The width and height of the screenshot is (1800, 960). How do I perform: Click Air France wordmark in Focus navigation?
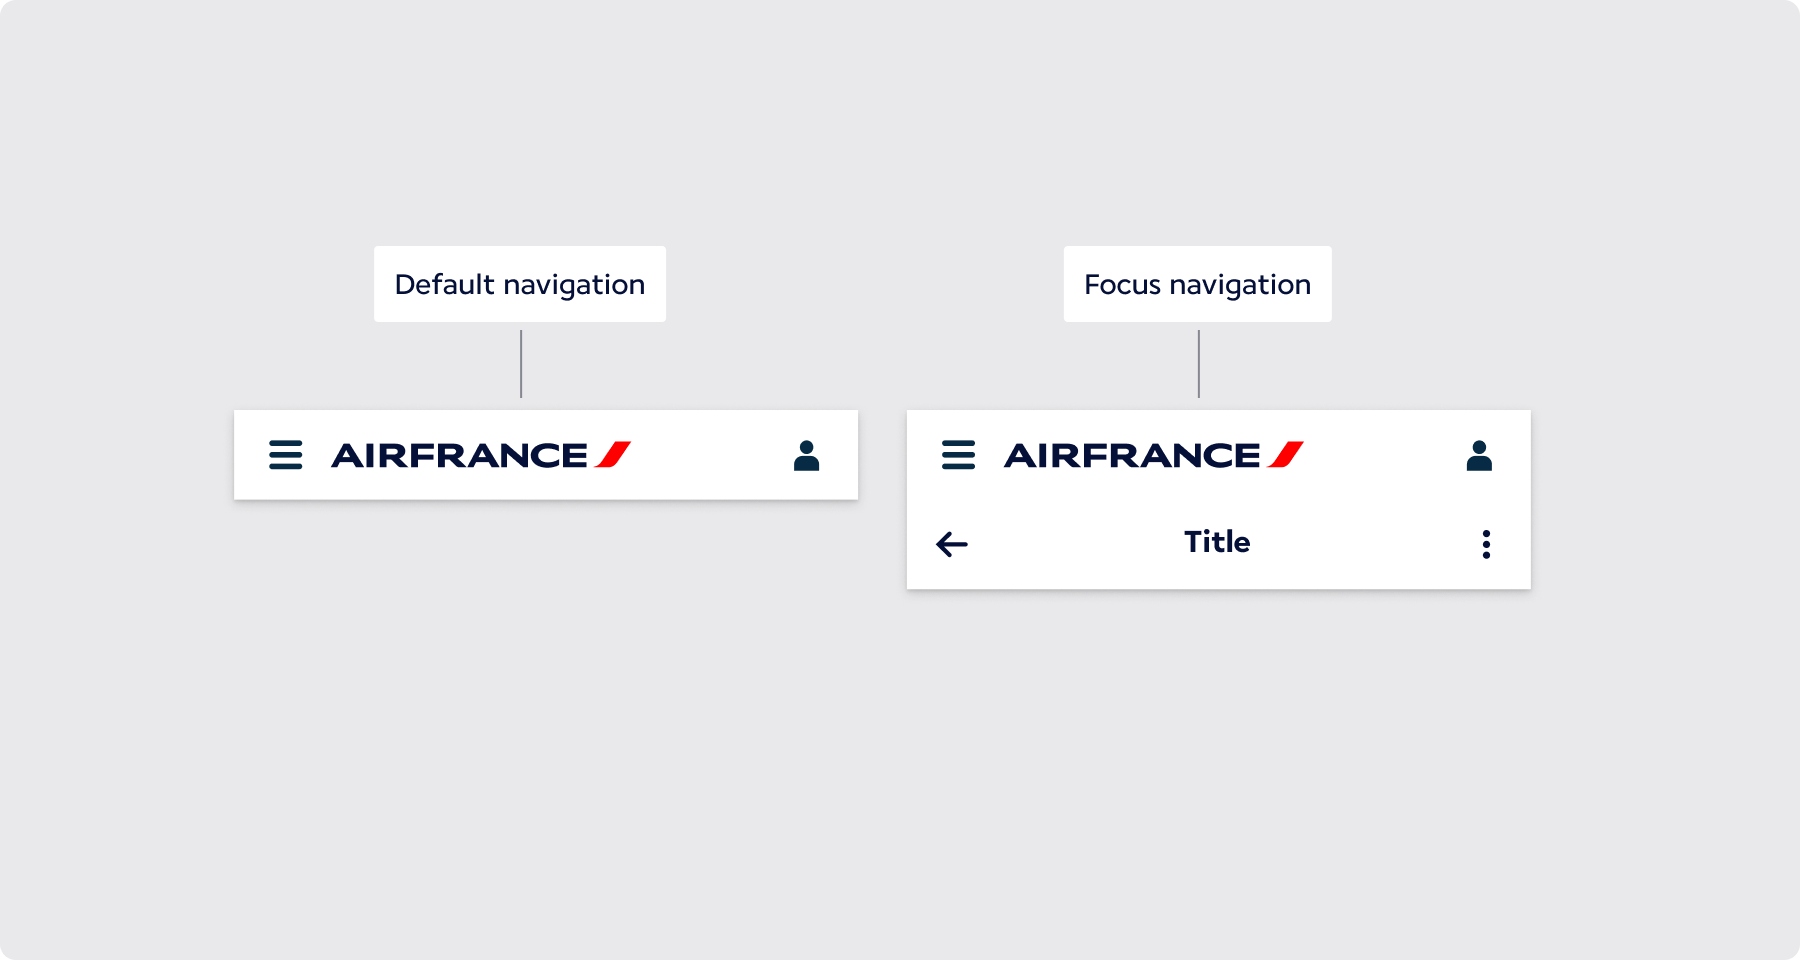coord(1132,455)
